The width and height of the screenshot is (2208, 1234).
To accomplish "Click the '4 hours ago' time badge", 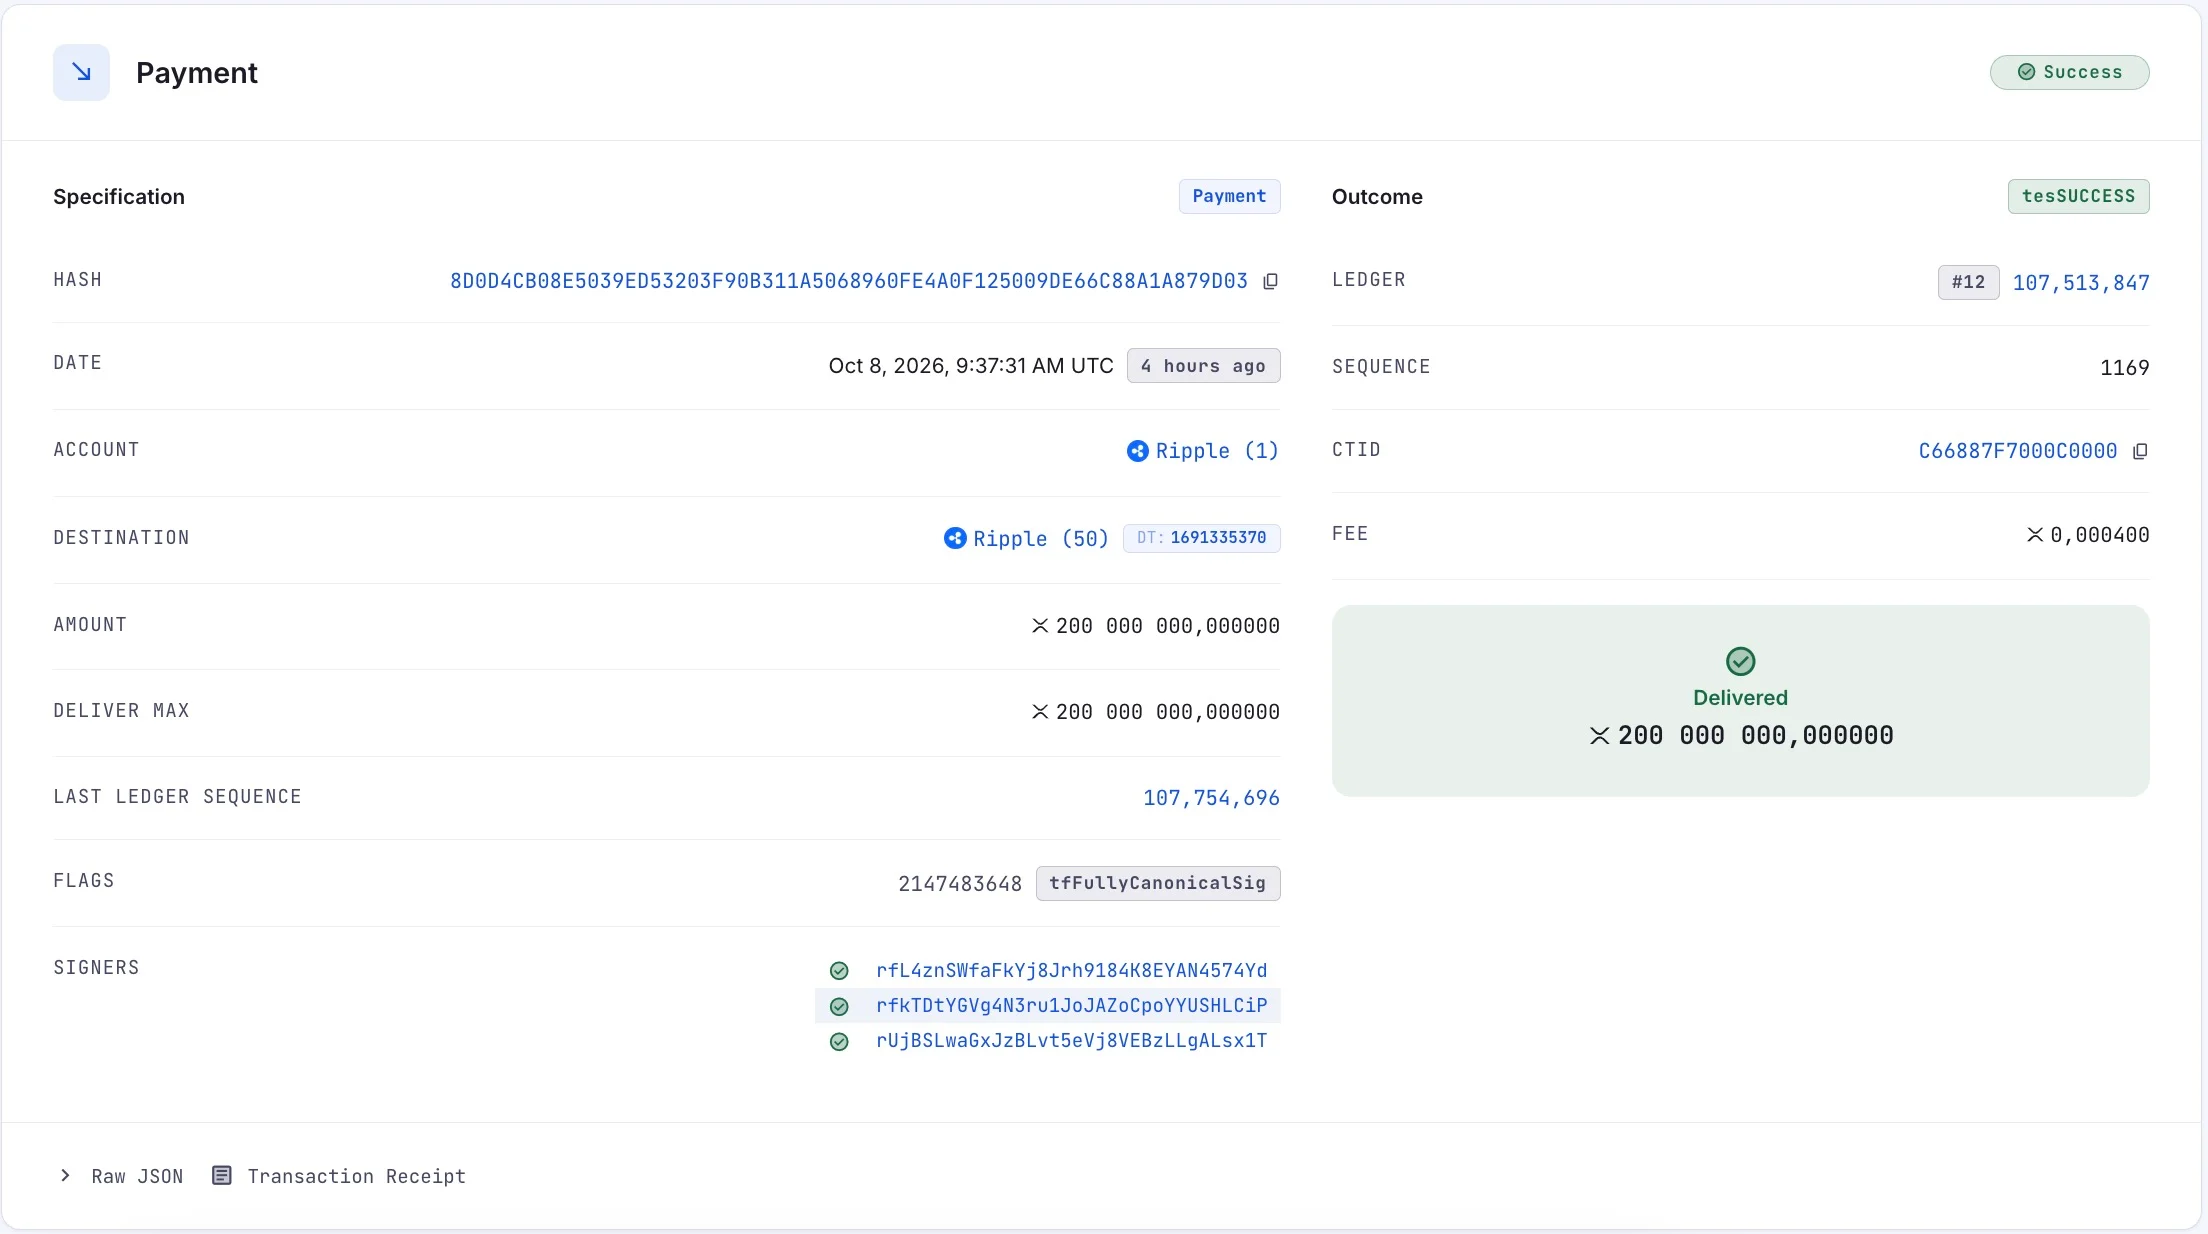I will (1203, 366).
